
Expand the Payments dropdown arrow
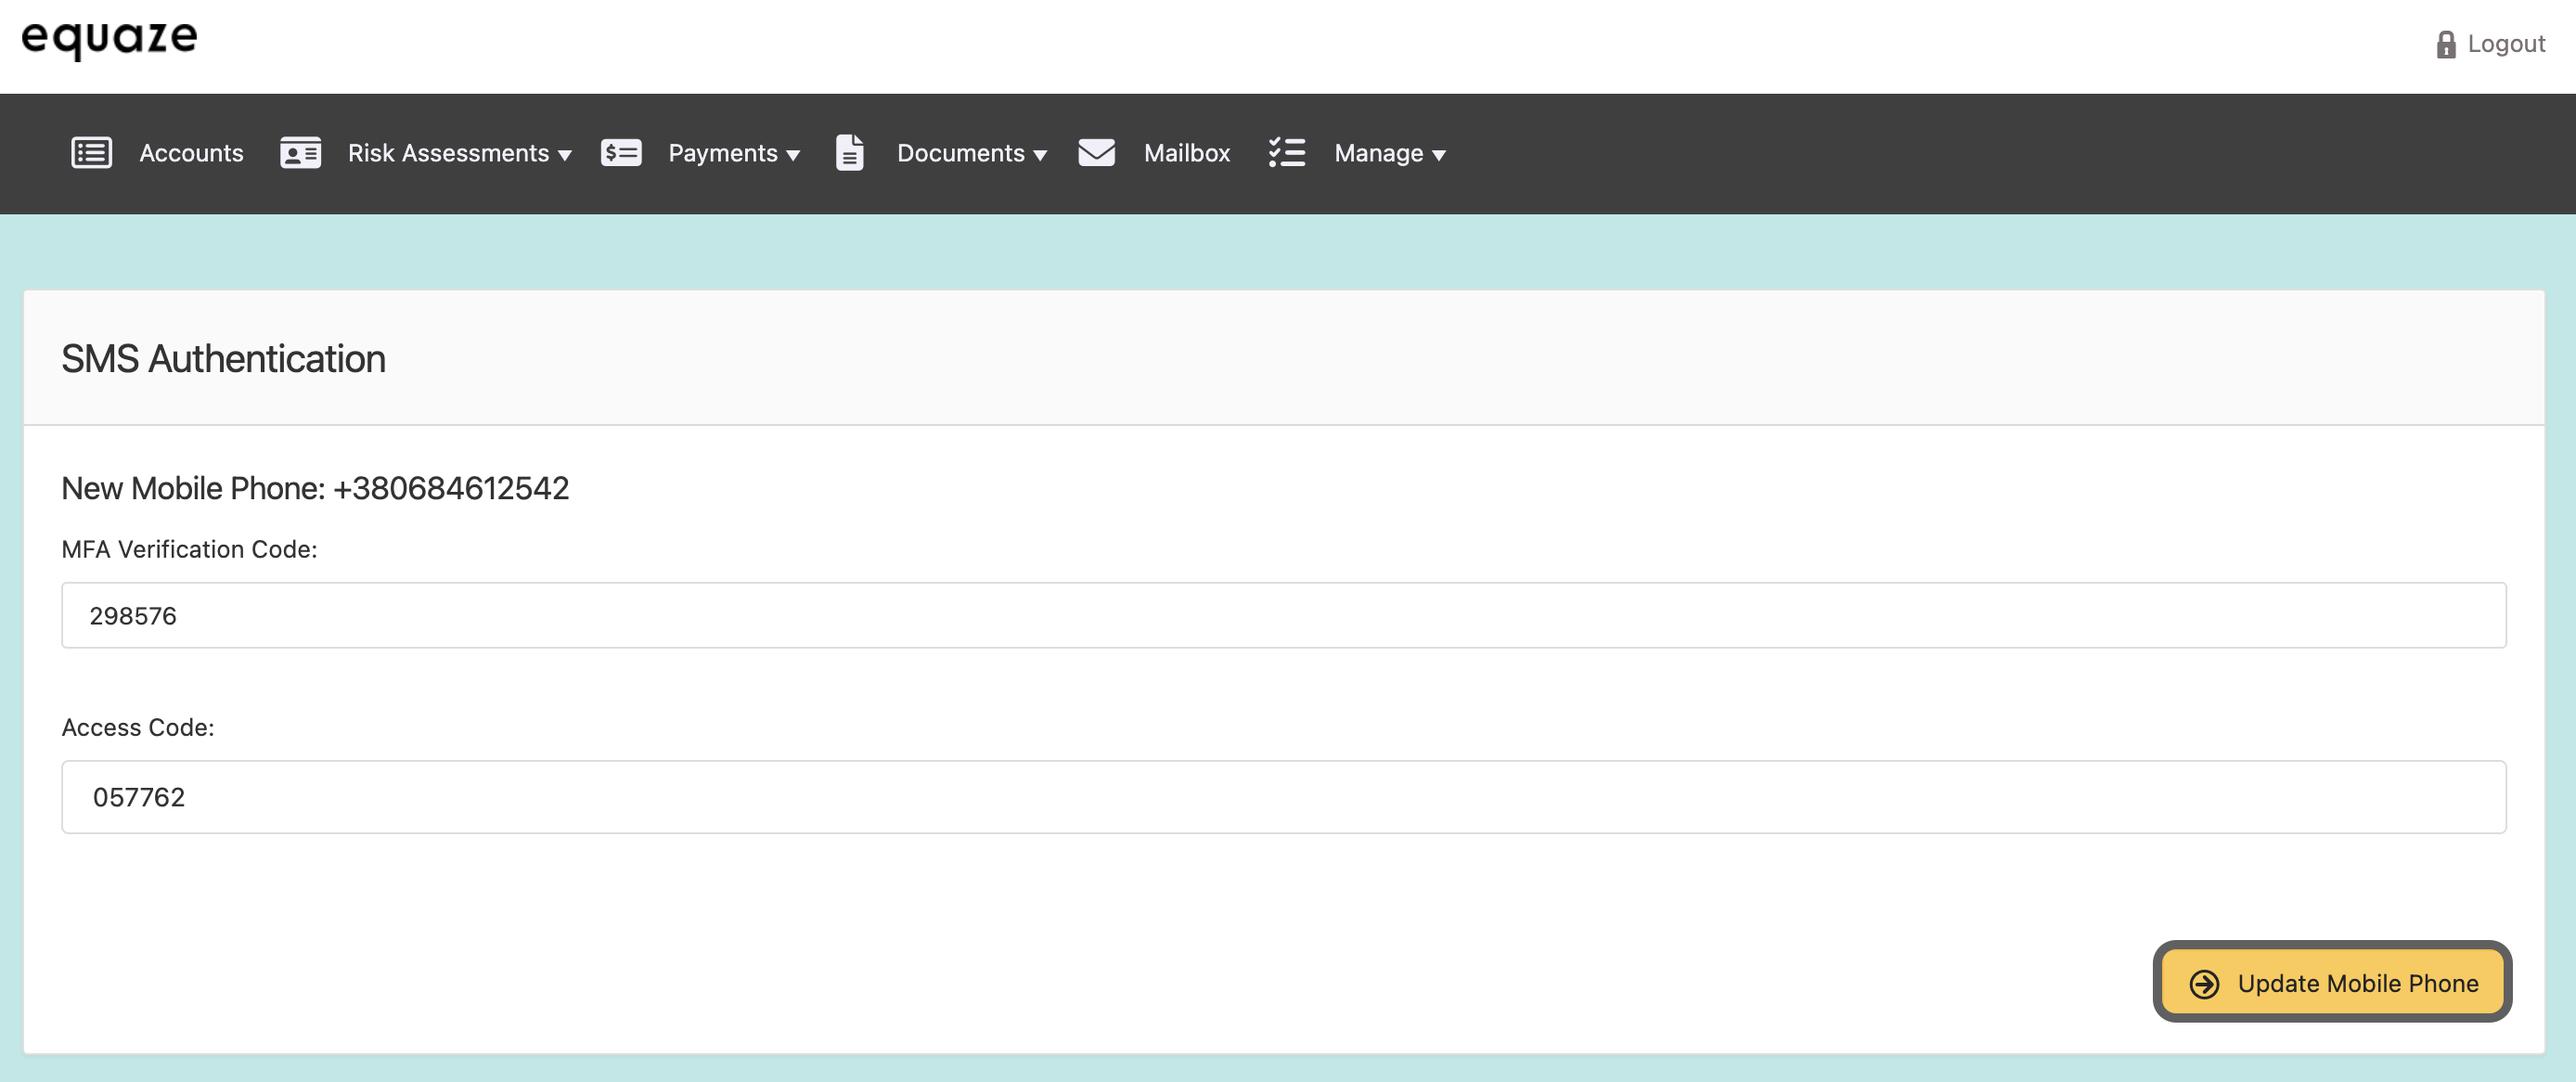[793, 155]
